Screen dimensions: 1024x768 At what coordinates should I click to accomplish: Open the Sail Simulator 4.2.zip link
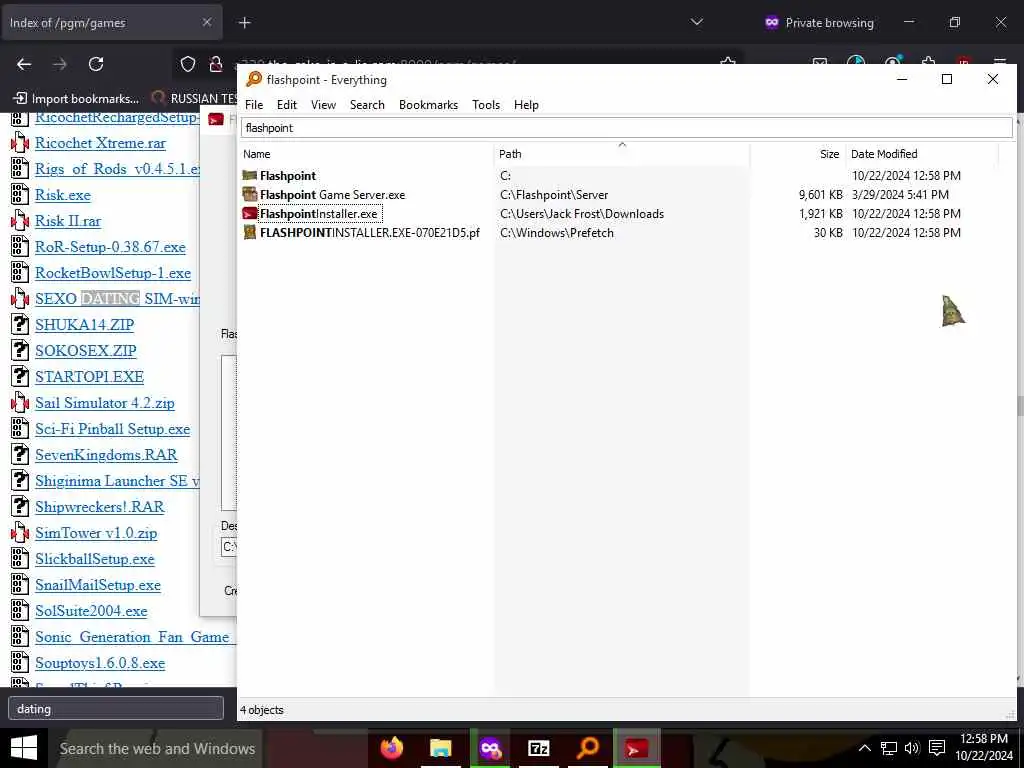tap(105, 403)
